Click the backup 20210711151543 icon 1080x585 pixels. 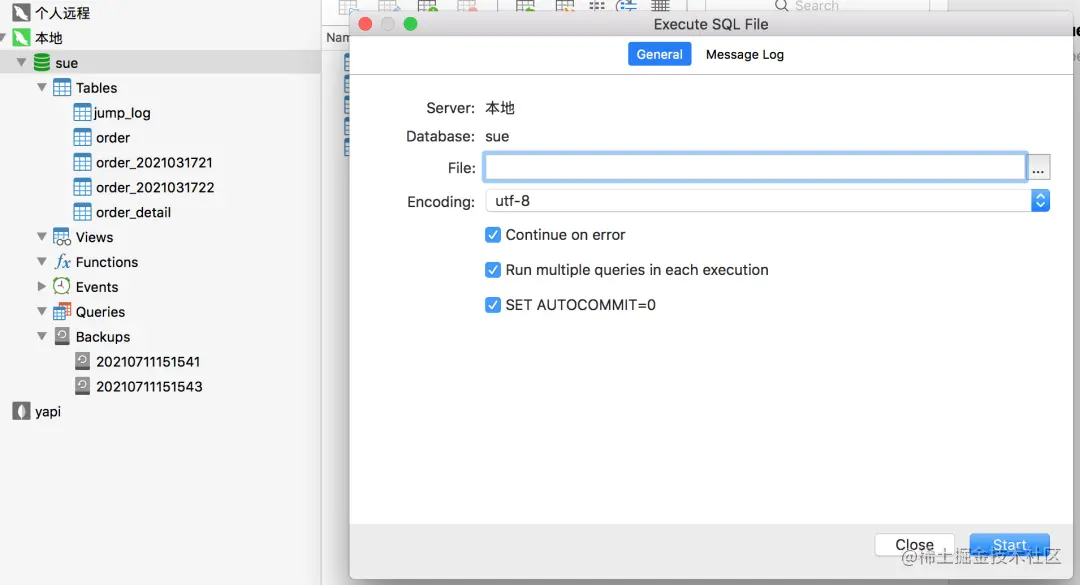click(x=82, y=386)
